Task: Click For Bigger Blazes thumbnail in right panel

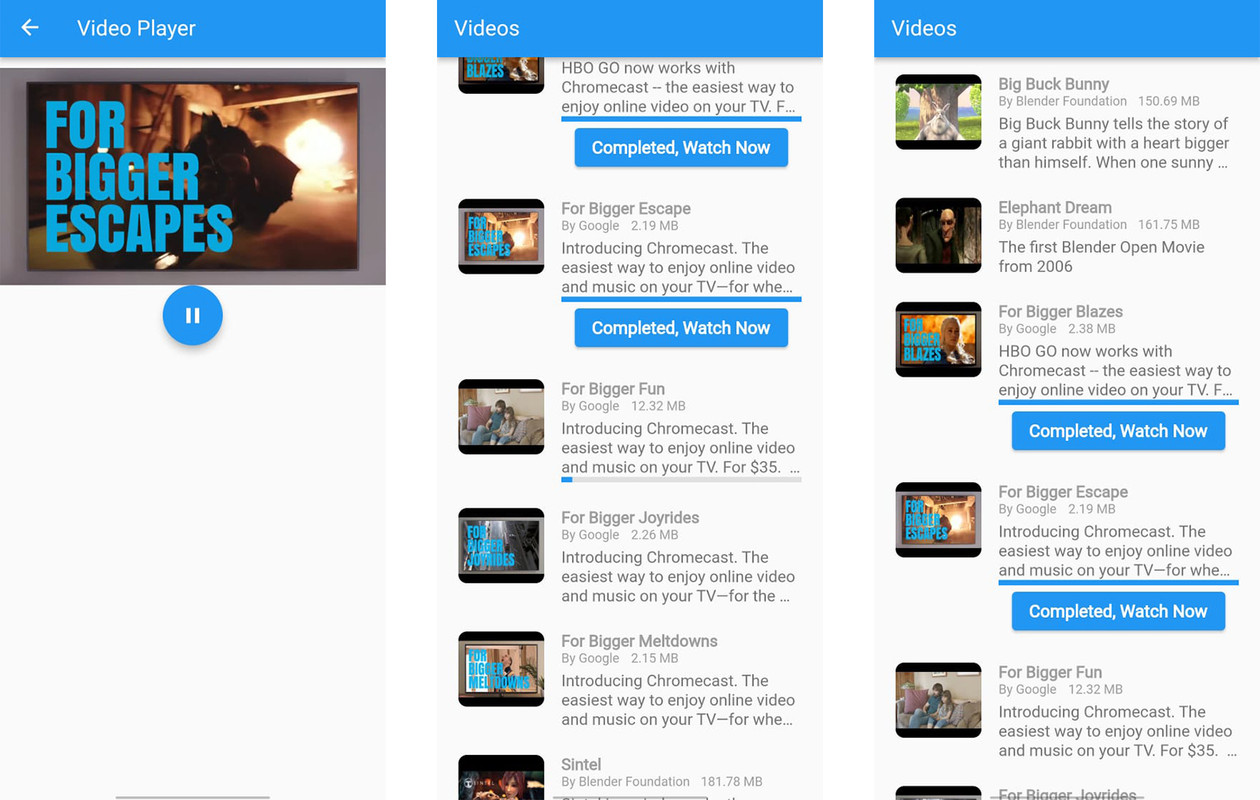Action: pos(938,340)
